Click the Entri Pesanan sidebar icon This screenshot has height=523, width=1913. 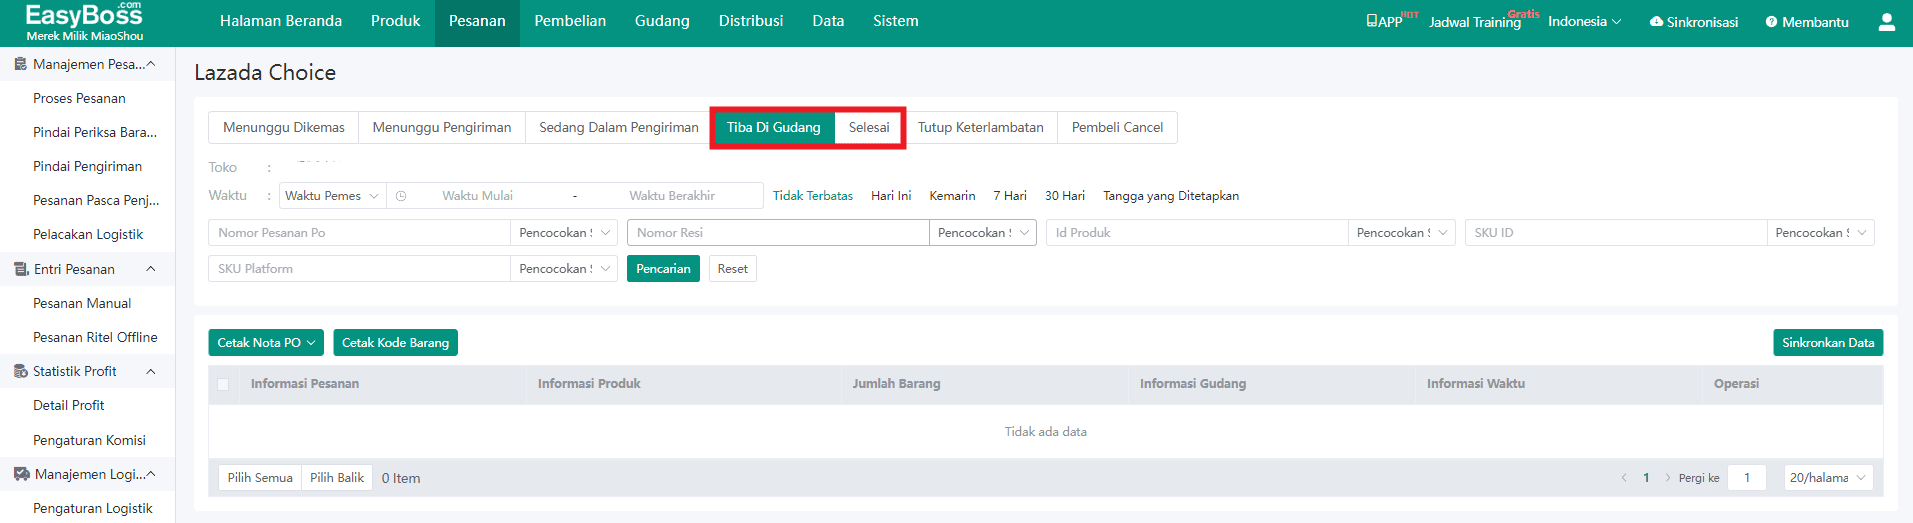tap(21, 269)
